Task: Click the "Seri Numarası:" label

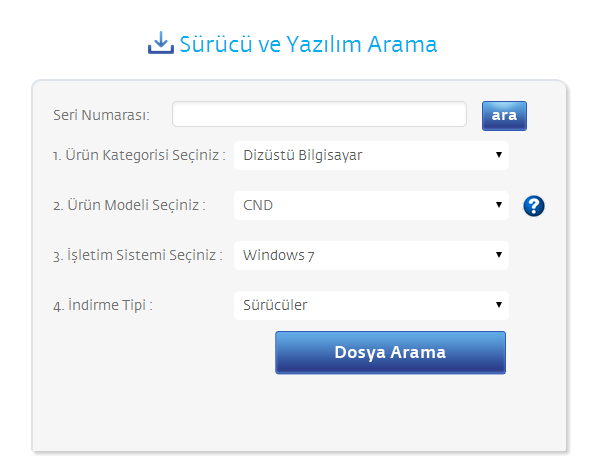Action: pos(101,115)
